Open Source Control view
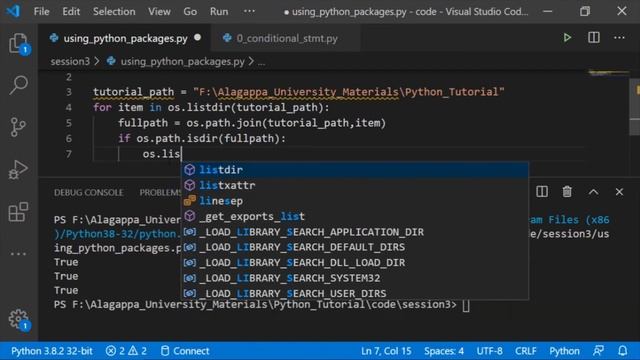640x360 pixels. pos(18,127)
